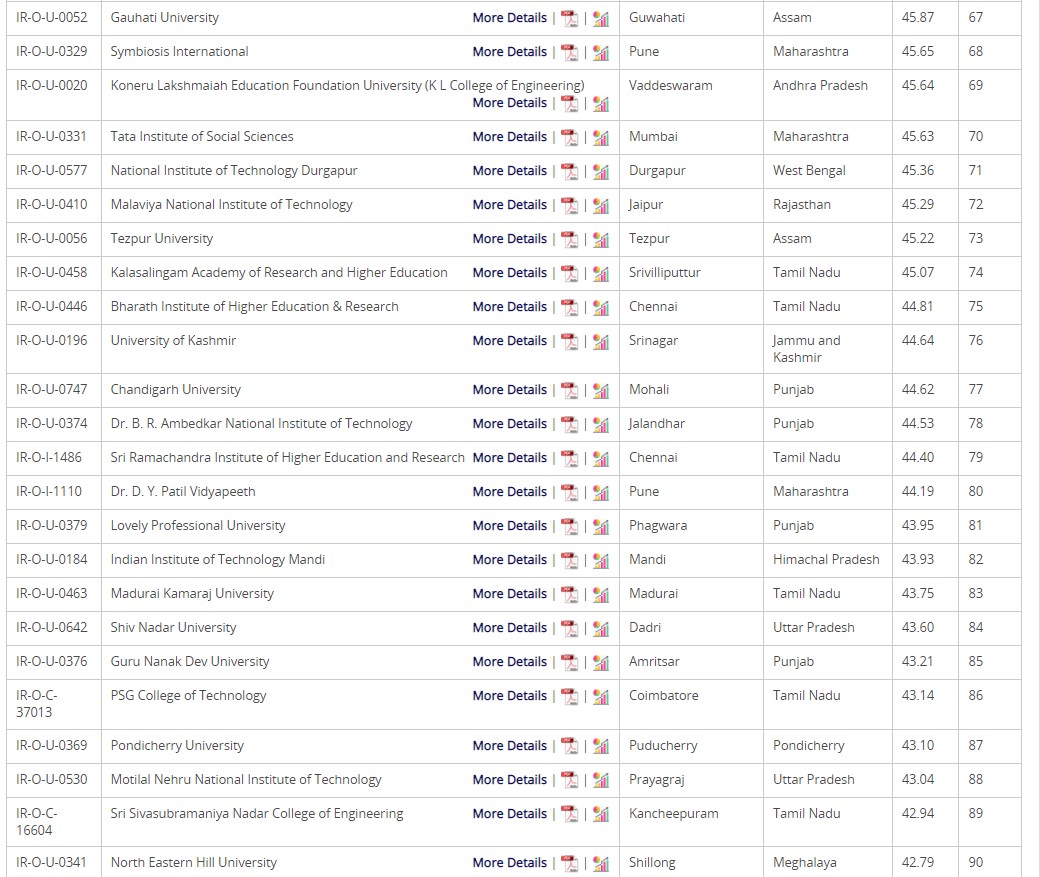This screenshot has height=877, width=1040.
Task: Open PDF icon for NIT Durgapur
Action: (x=569, y=171)
